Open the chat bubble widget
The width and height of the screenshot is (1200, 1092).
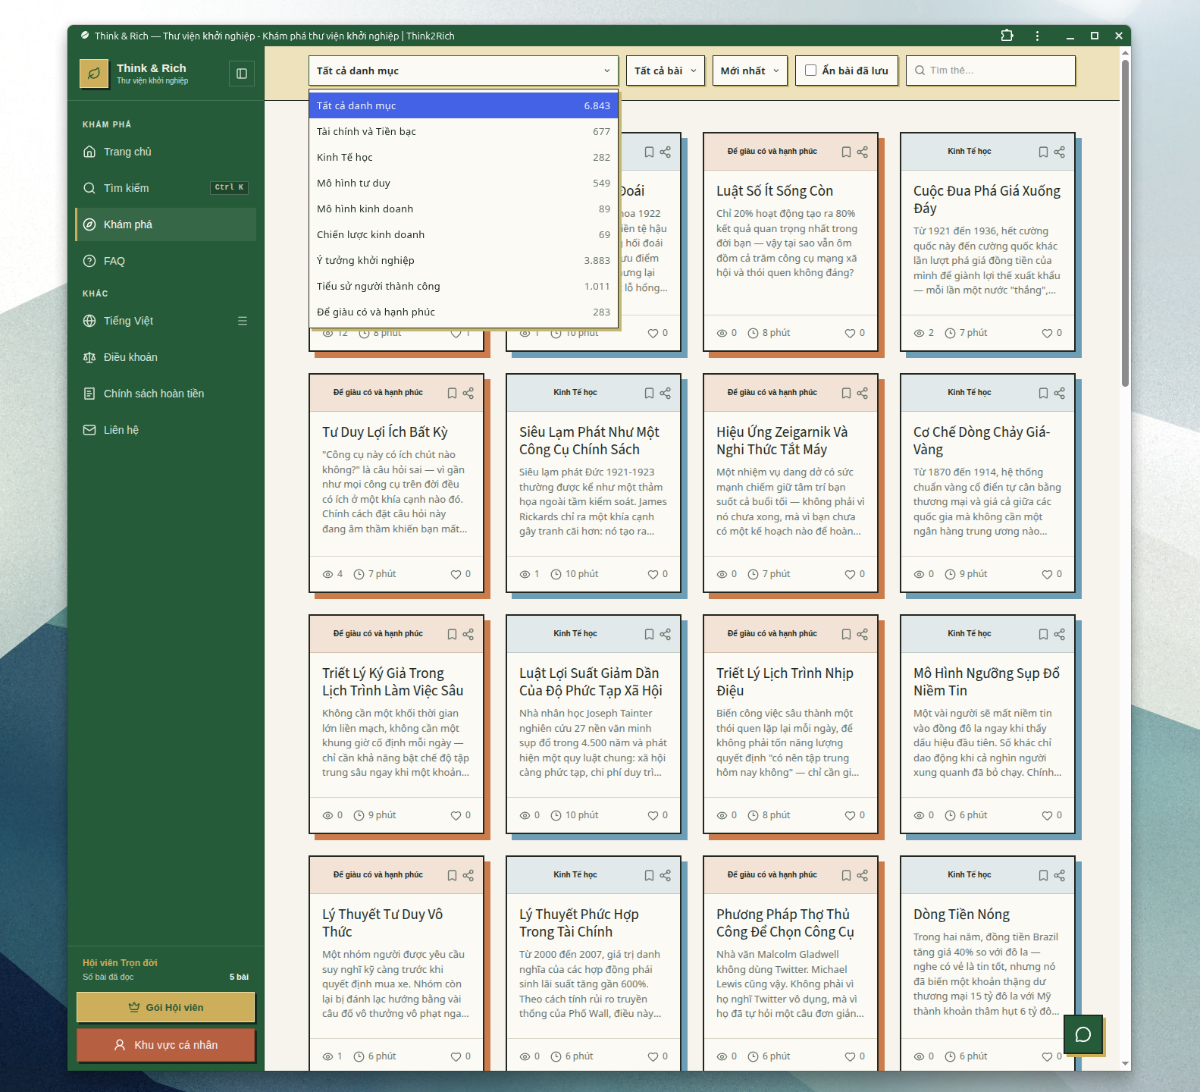coord(1082,1034)
